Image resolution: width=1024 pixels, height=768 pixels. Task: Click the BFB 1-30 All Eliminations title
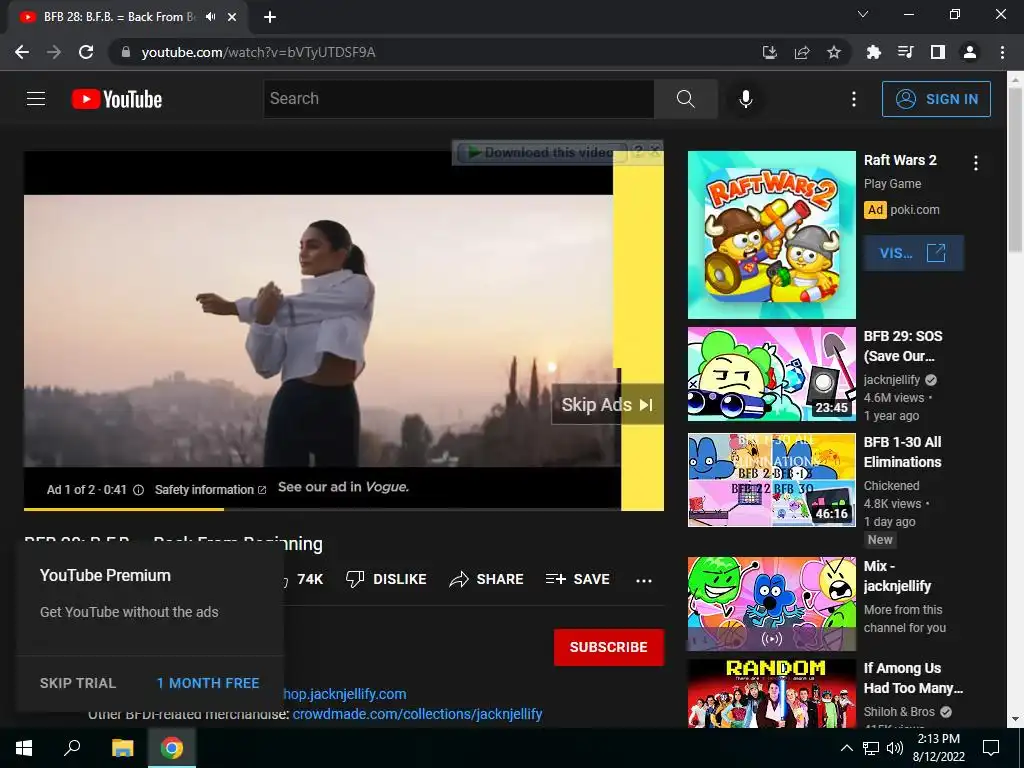(903, 452)
